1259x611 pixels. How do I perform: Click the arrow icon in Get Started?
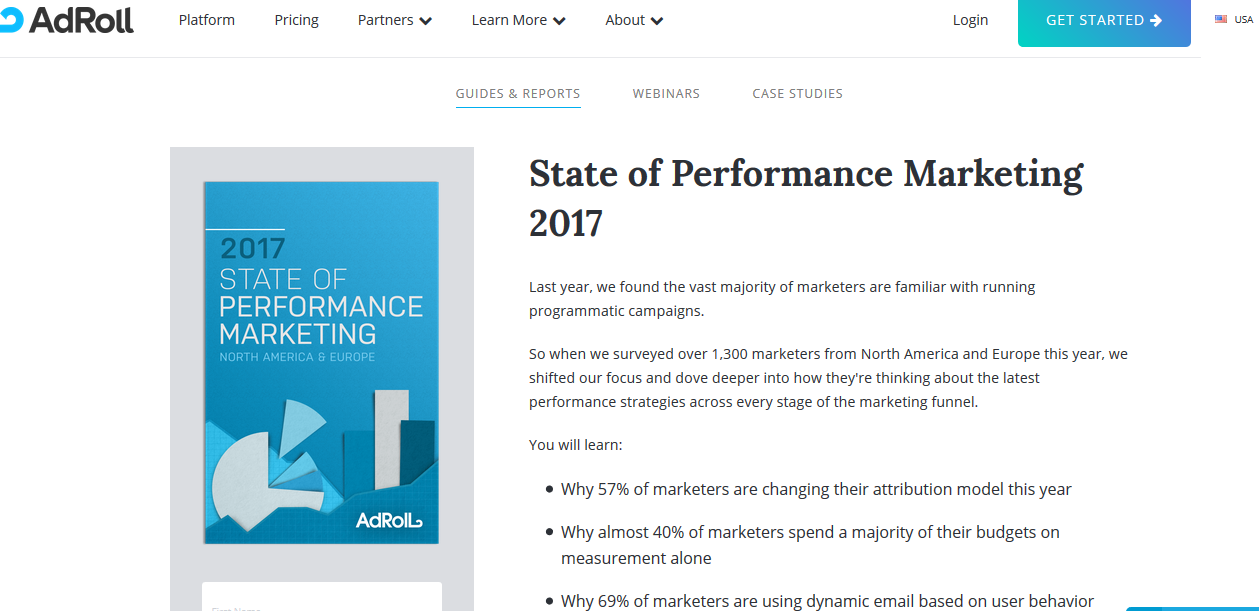click(x=1156, y=20)
